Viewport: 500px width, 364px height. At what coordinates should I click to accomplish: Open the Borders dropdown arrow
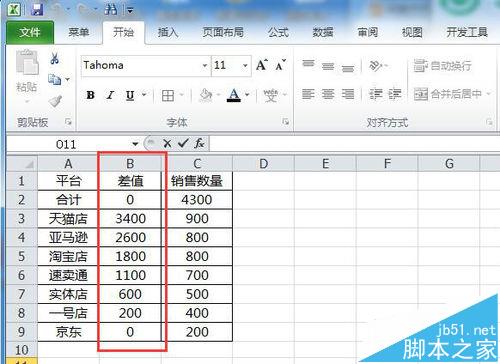pos(182,95)
